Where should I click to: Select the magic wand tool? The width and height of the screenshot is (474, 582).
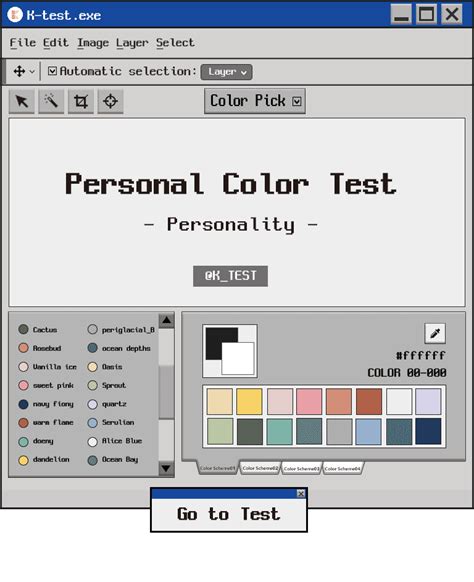point(51,101)
